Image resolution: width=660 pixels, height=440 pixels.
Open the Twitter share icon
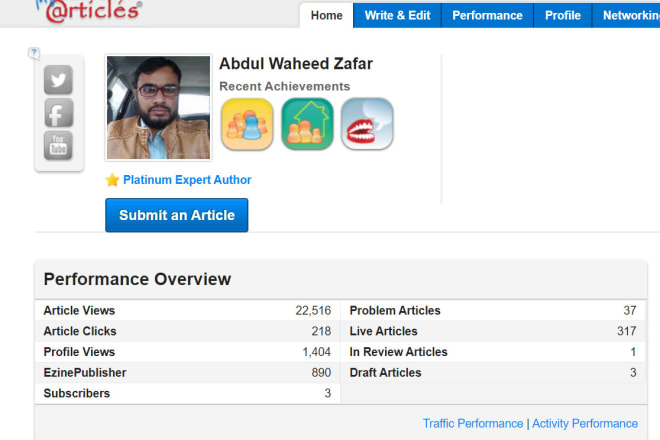[x=58, y=80]
